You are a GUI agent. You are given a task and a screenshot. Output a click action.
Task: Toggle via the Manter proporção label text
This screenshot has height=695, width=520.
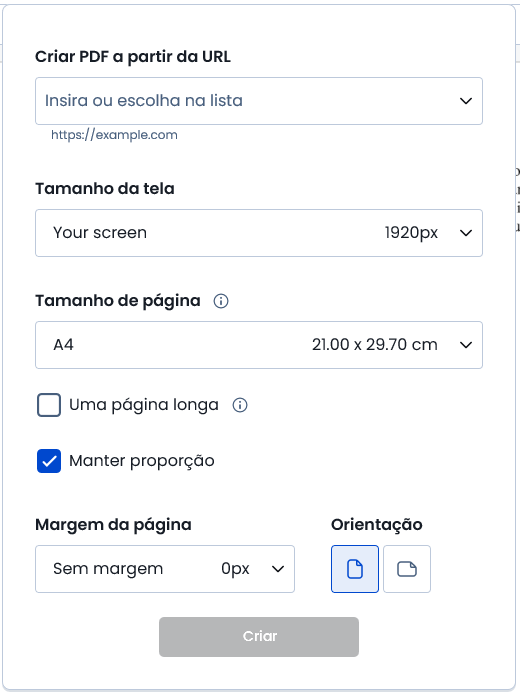click(142, 461)
